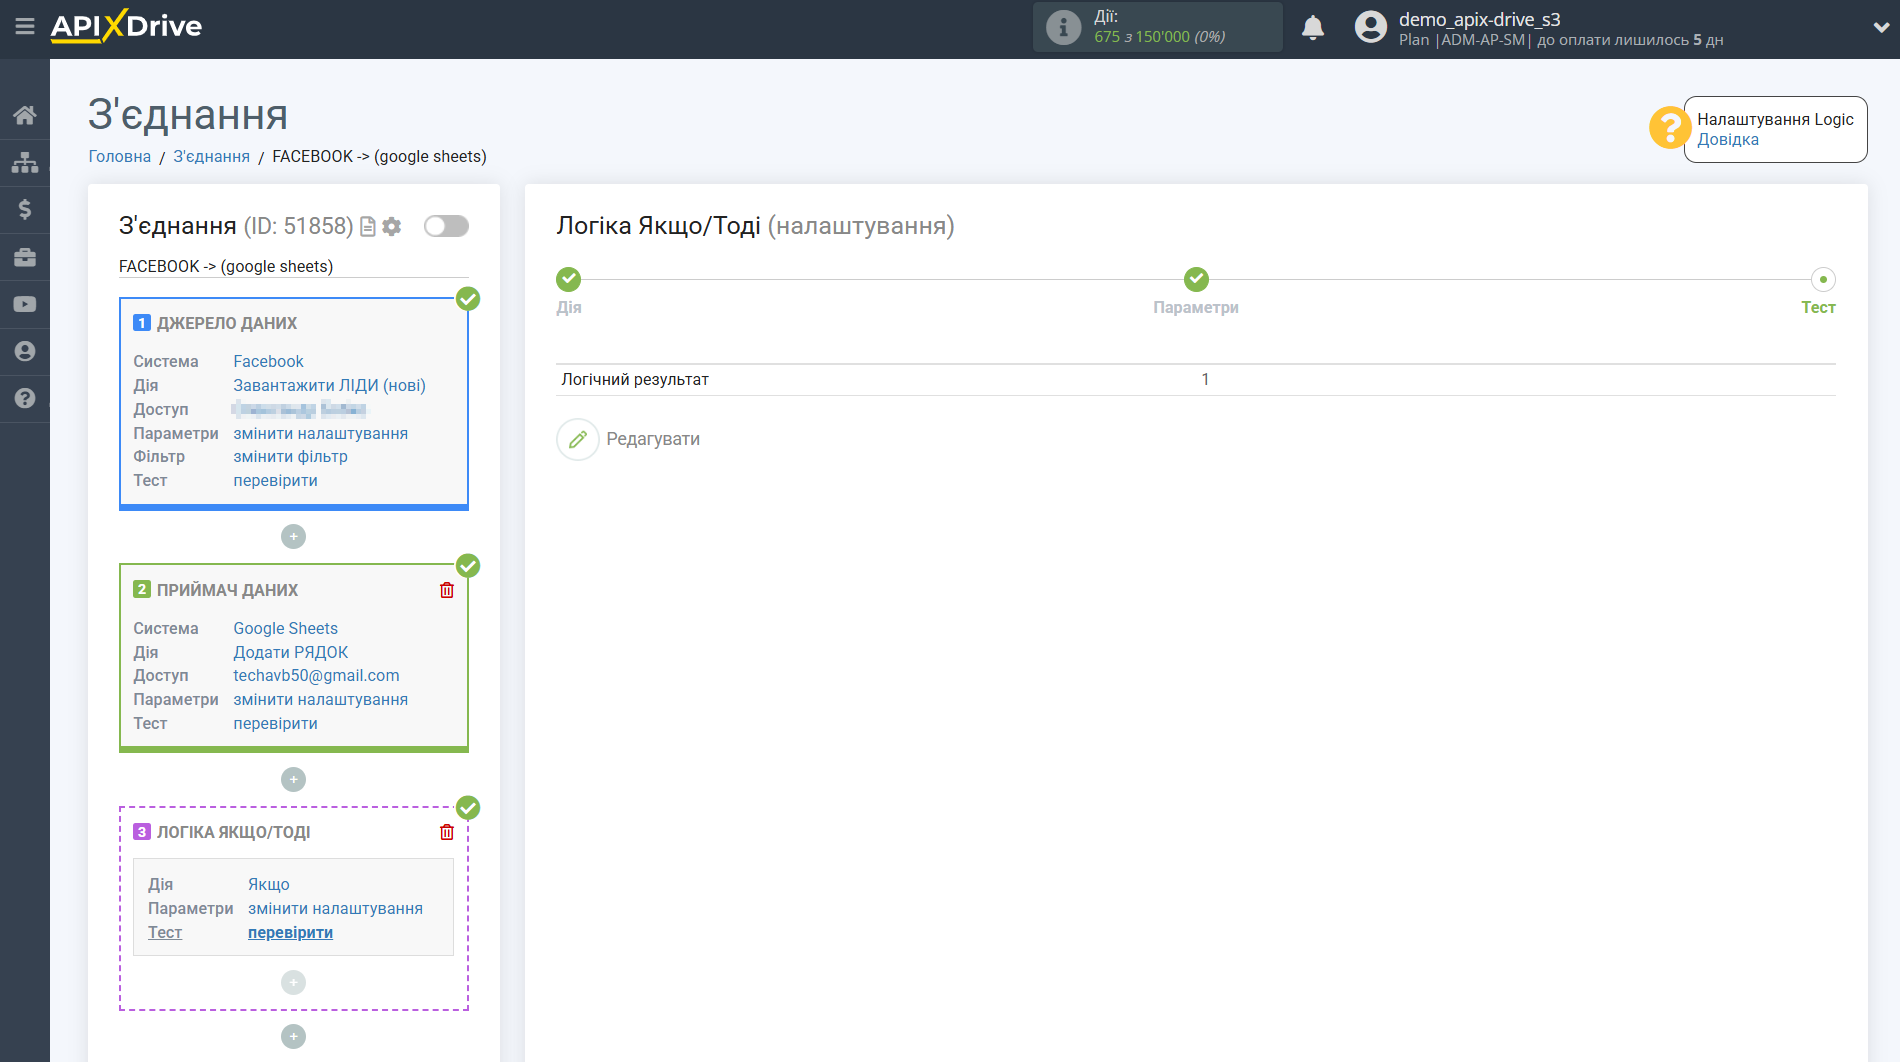
Task: Open the briefcase sidebar icon
Action: (x=25, y=257)
